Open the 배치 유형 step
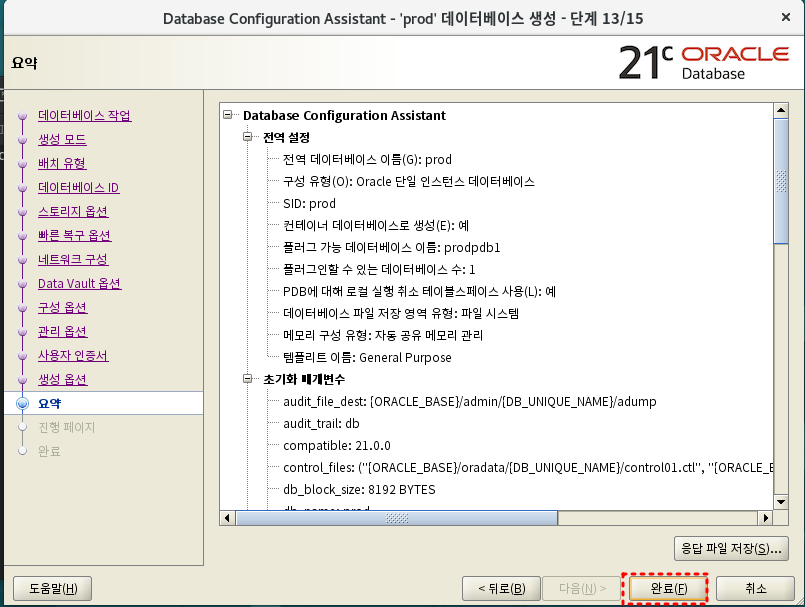The height and width of the screenshot is (607, 805). (62, 163)
